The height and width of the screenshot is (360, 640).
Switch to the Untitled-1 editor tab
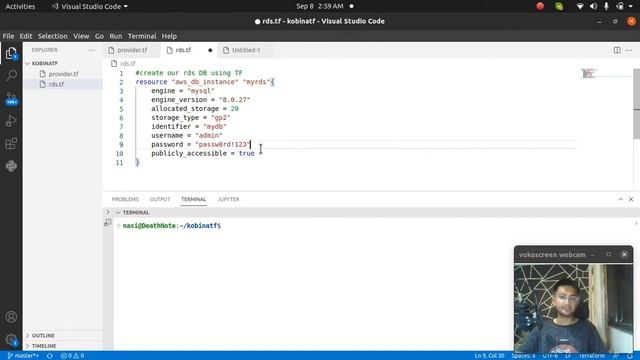click(246, 50)
